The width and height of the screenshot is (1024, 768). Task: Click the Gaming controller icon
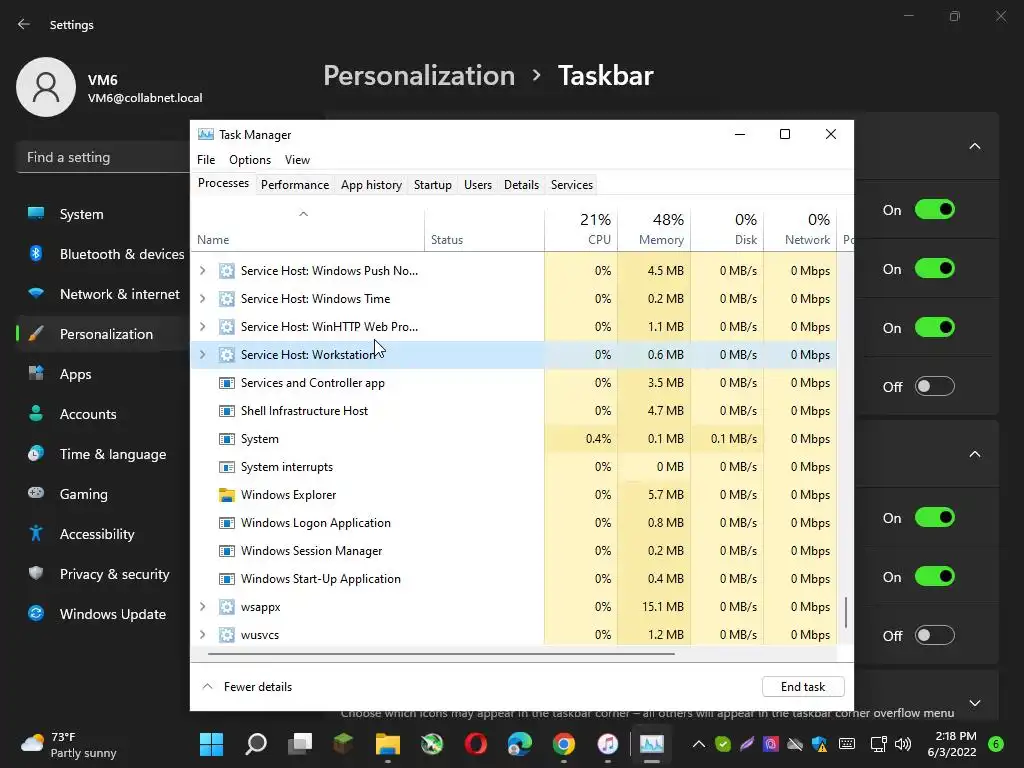tap(36, 493)
